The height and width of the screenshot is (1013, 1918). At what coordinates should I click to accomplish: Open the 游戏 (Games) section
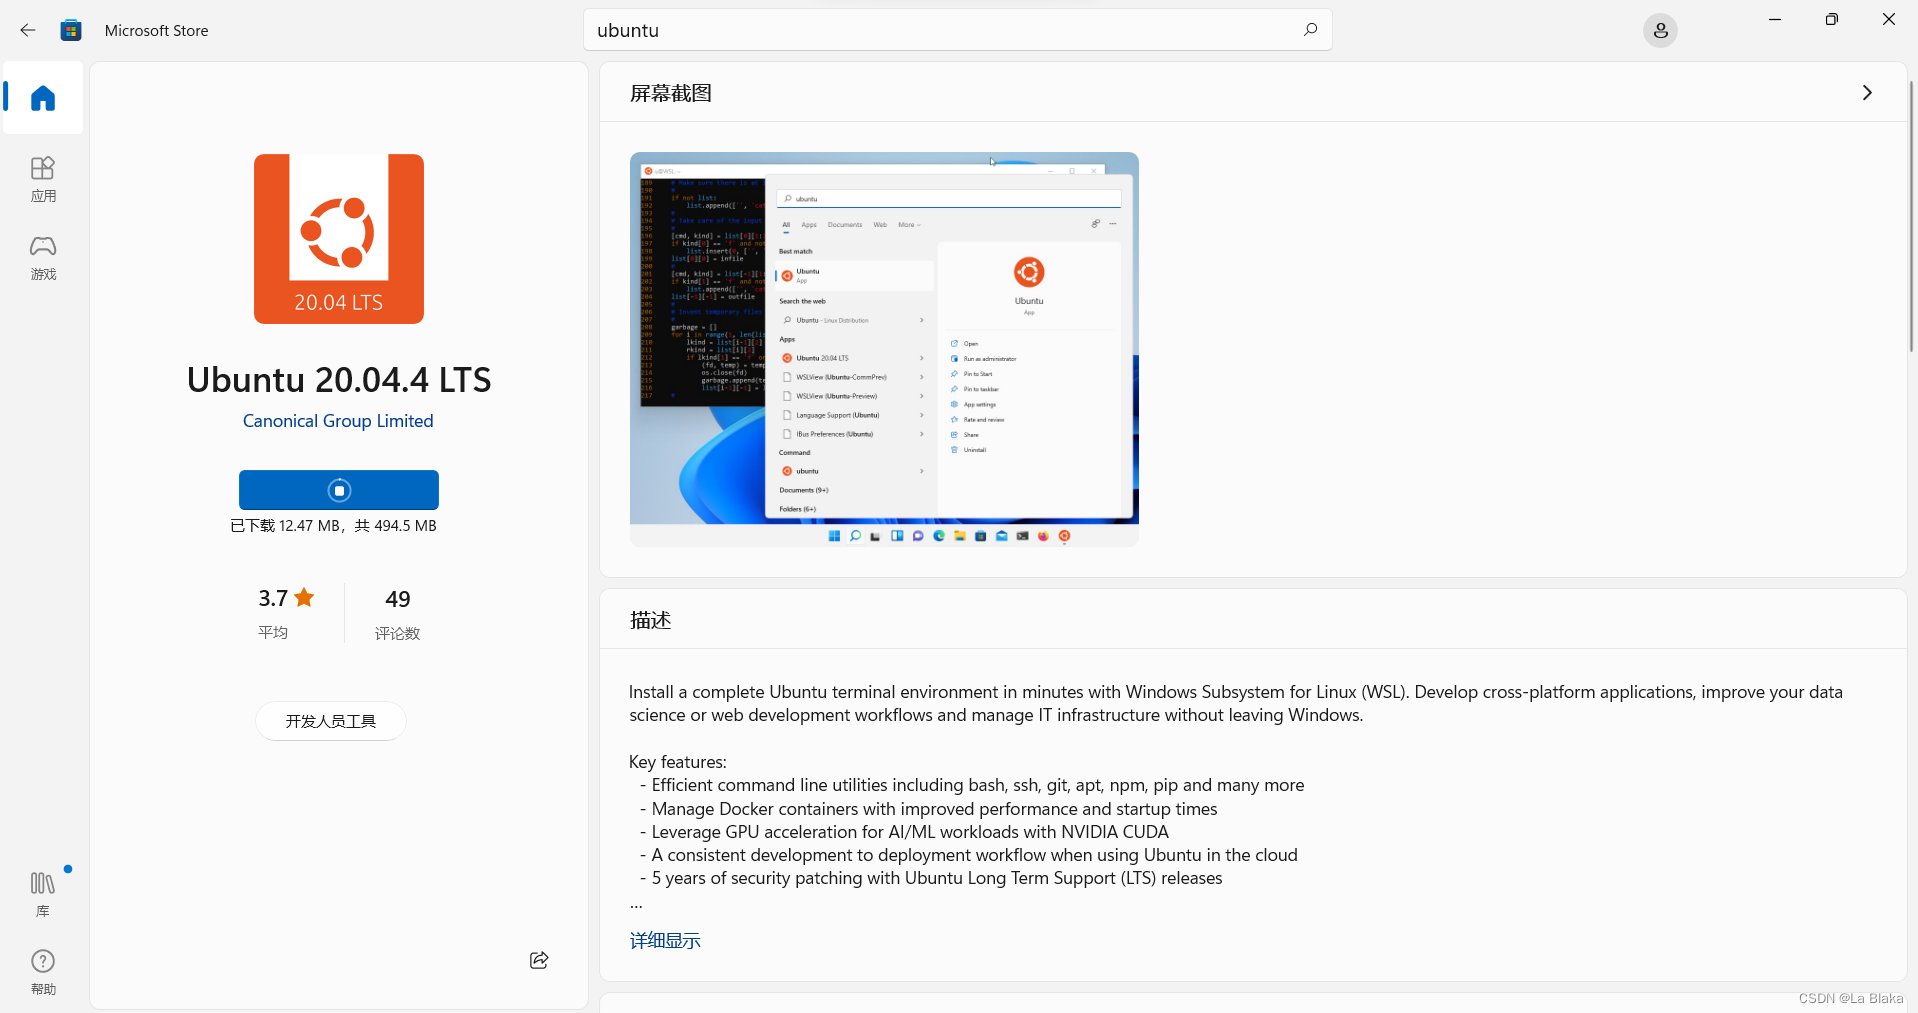coord(42,257)
